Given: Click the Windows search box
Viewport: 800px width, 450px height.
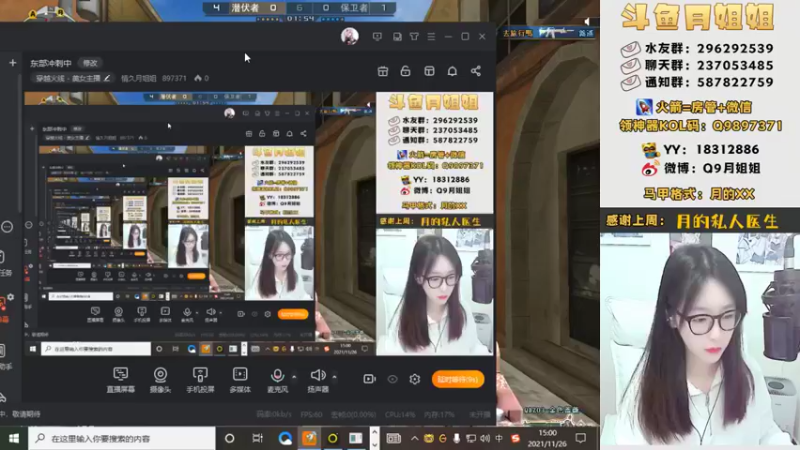Looking at the screenshot, I should (x=122, y=438).
